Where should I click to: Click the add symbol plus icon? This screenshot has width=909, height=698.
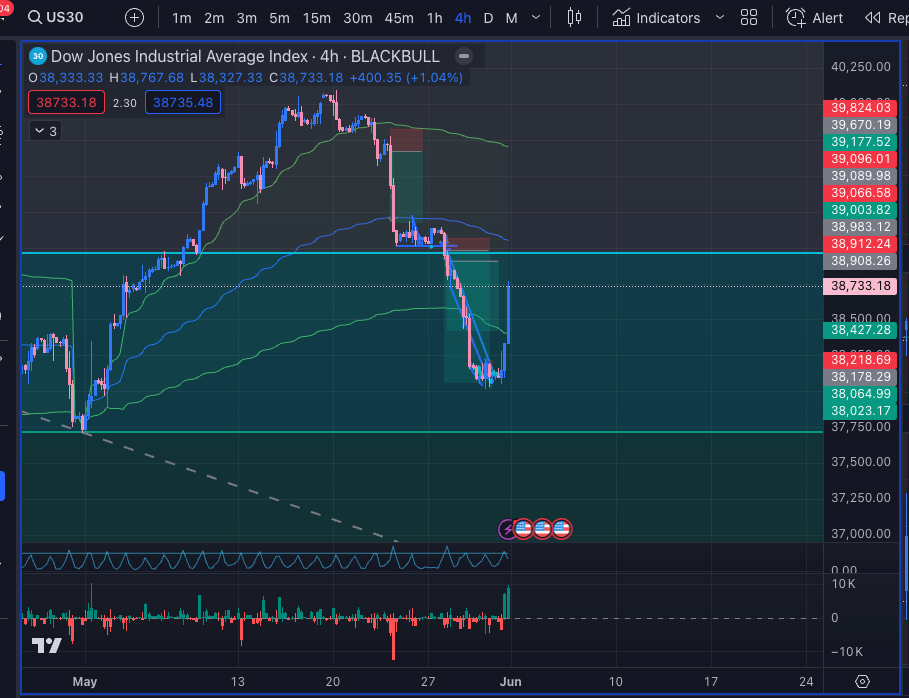click(x=134, y=18)
